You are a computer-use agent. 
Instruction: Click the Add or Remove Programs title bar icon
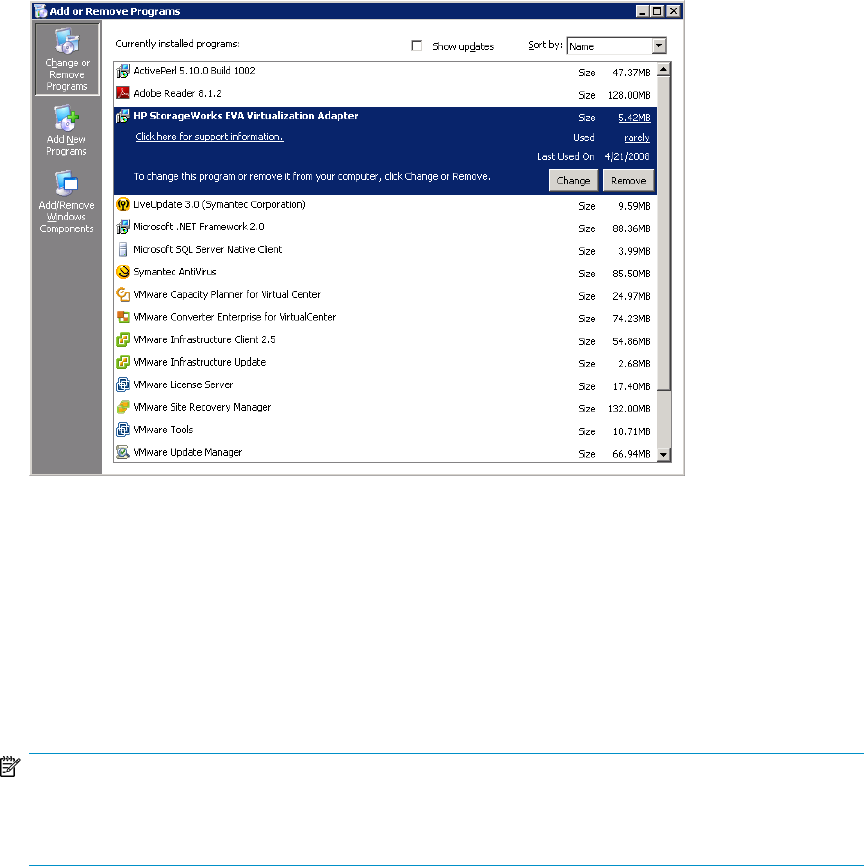click(40, 11)
